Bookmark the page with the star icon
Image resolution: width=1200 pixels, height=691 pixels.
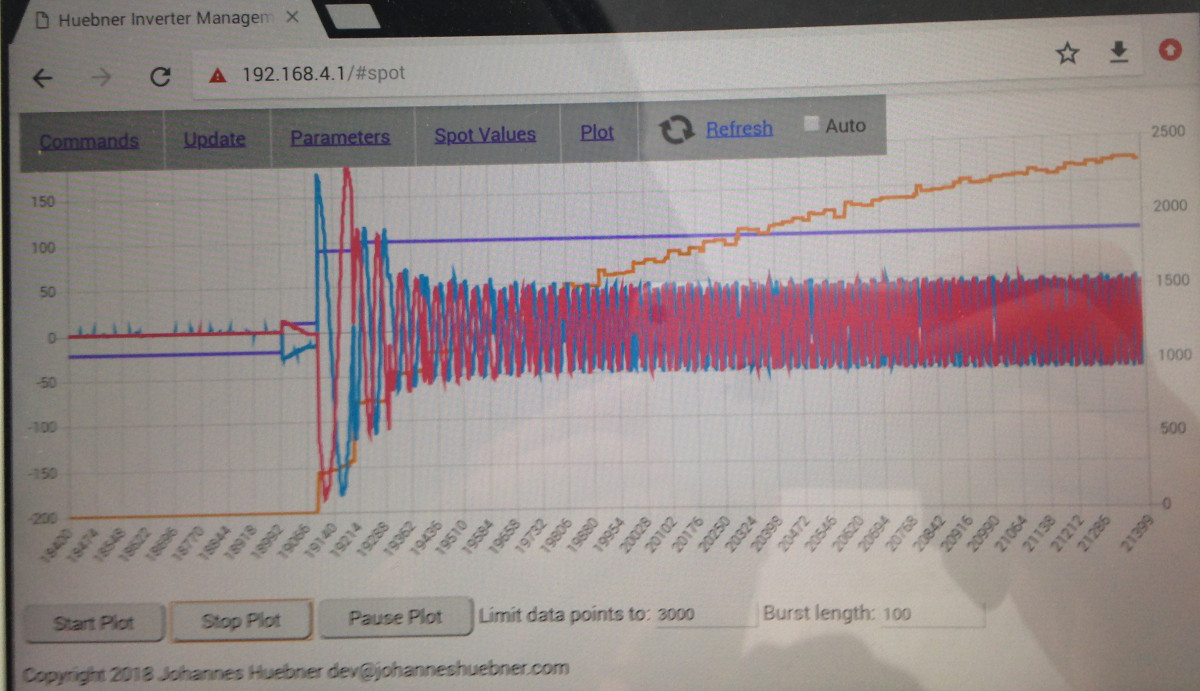click(x=1067, y=52)
